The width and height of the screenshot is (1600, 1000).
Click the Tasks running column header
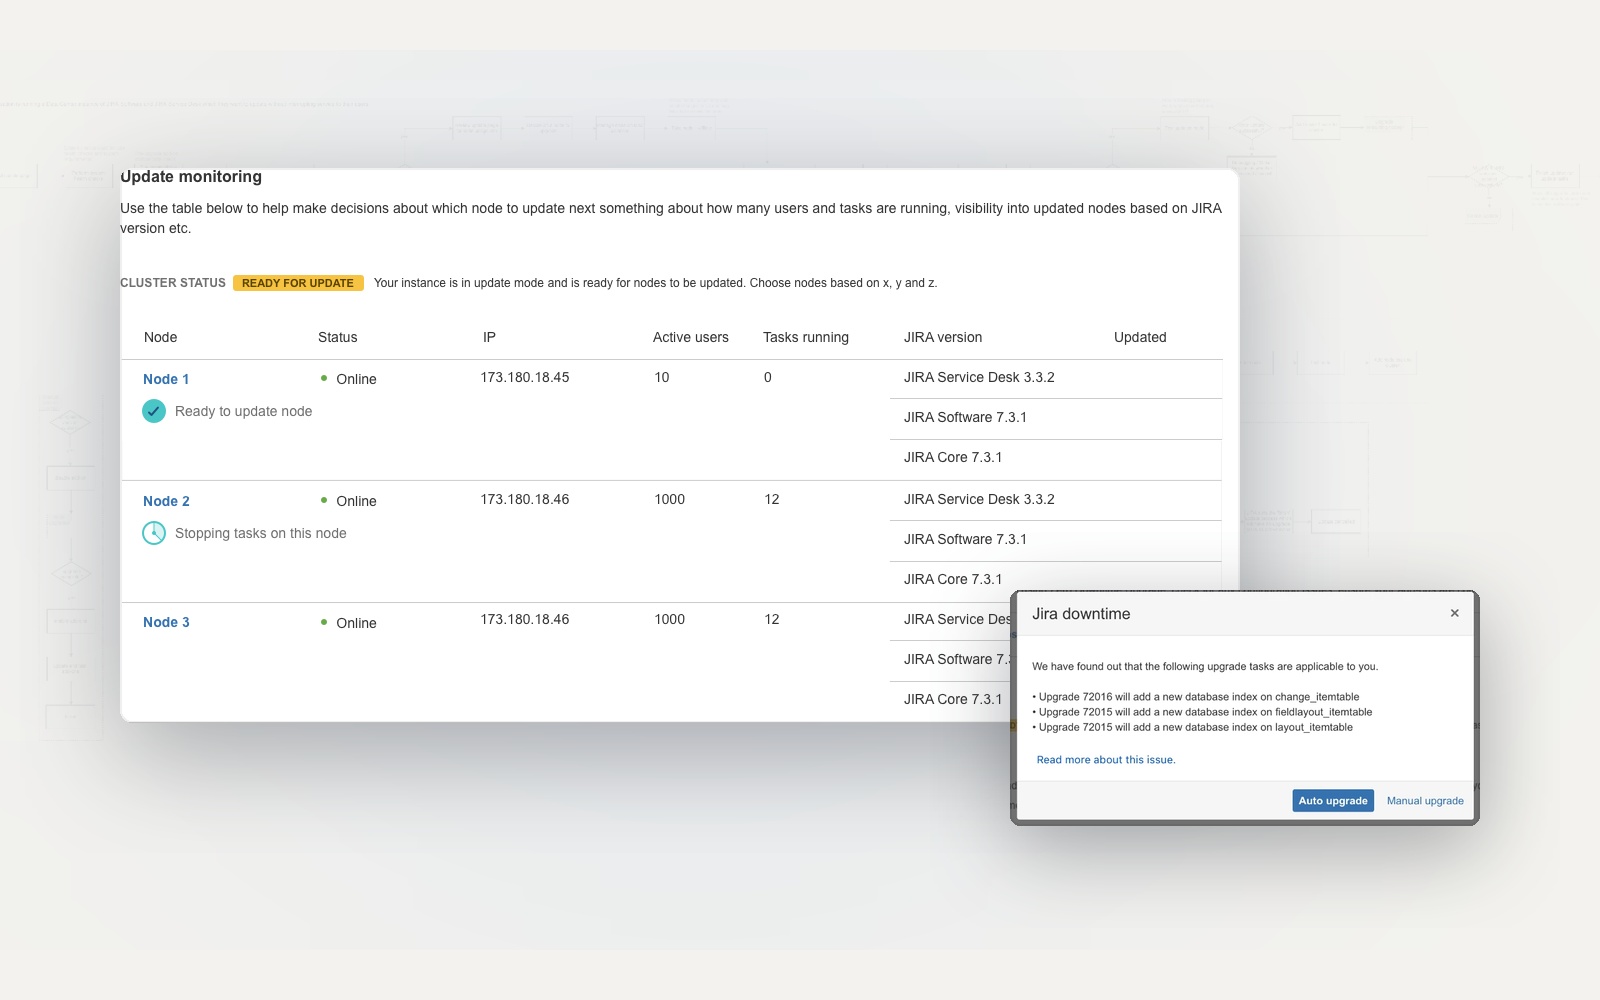point(806,337)
